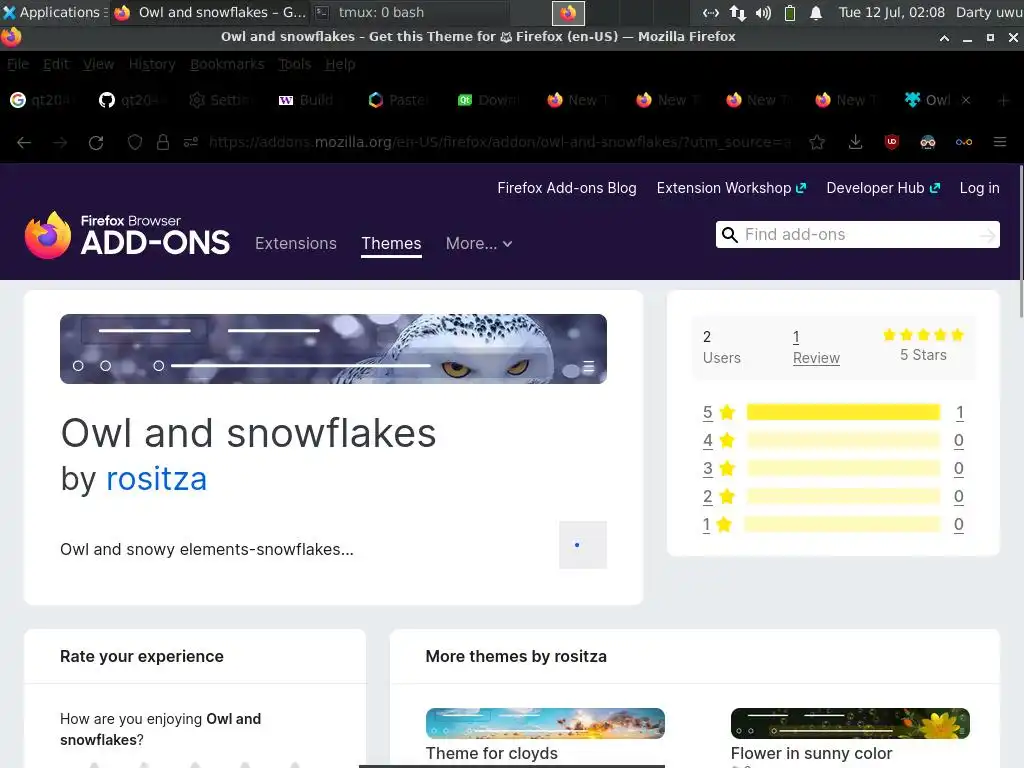
Task: Open the History menu
Action: [152, 64]
